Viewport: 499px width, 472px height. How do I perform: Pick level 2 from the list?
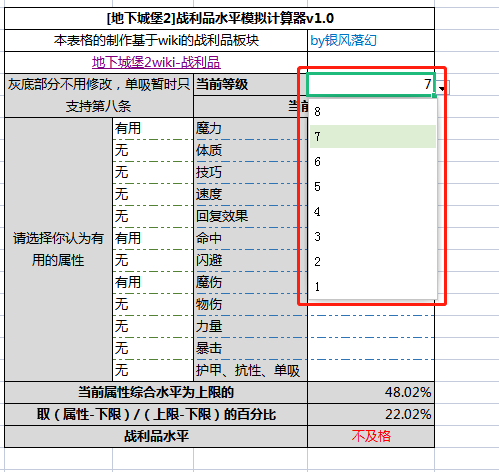point(373,262)
